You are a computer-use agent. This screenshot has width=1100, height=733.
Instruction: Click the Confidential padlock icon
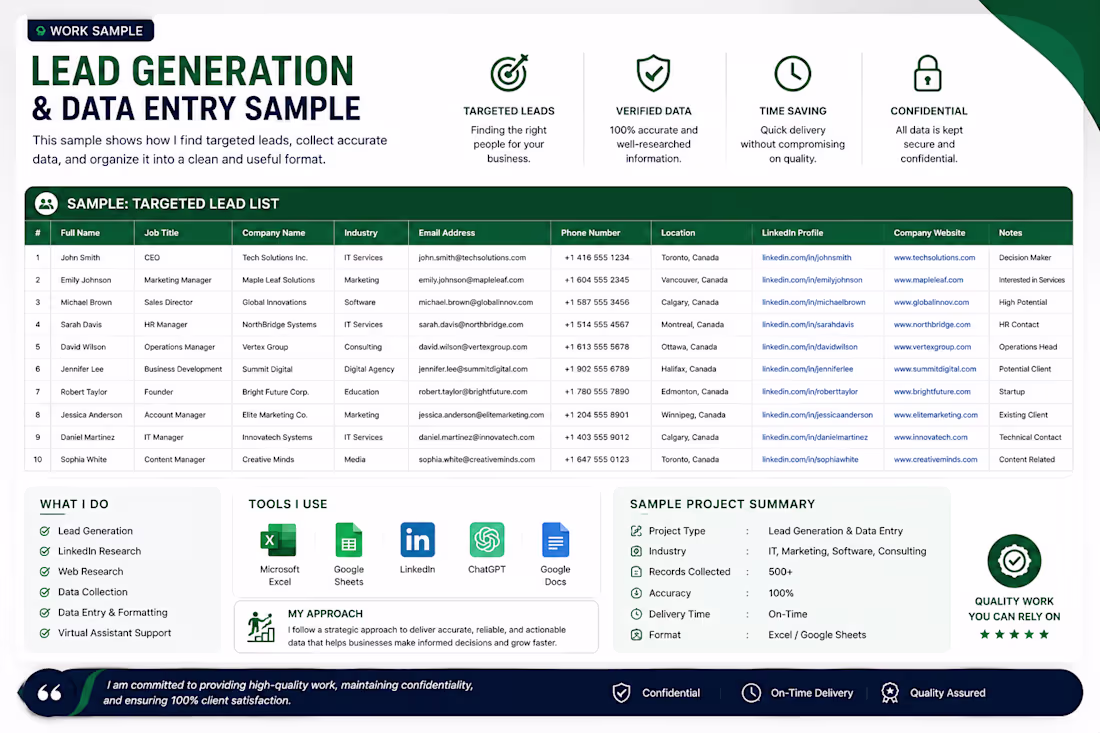coord(927,74)
